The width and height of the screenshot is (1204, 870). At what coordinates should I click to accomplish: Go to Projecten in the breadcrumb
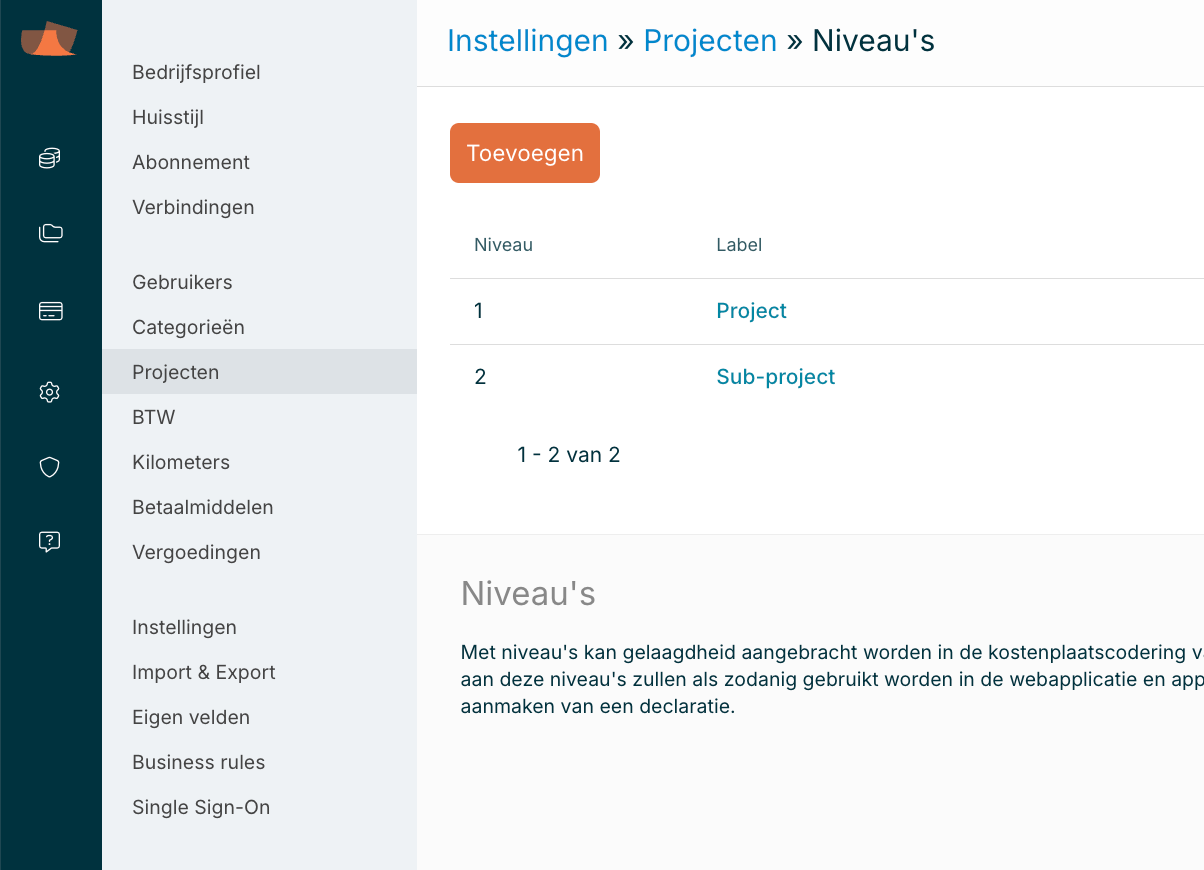tap(710, 41)
